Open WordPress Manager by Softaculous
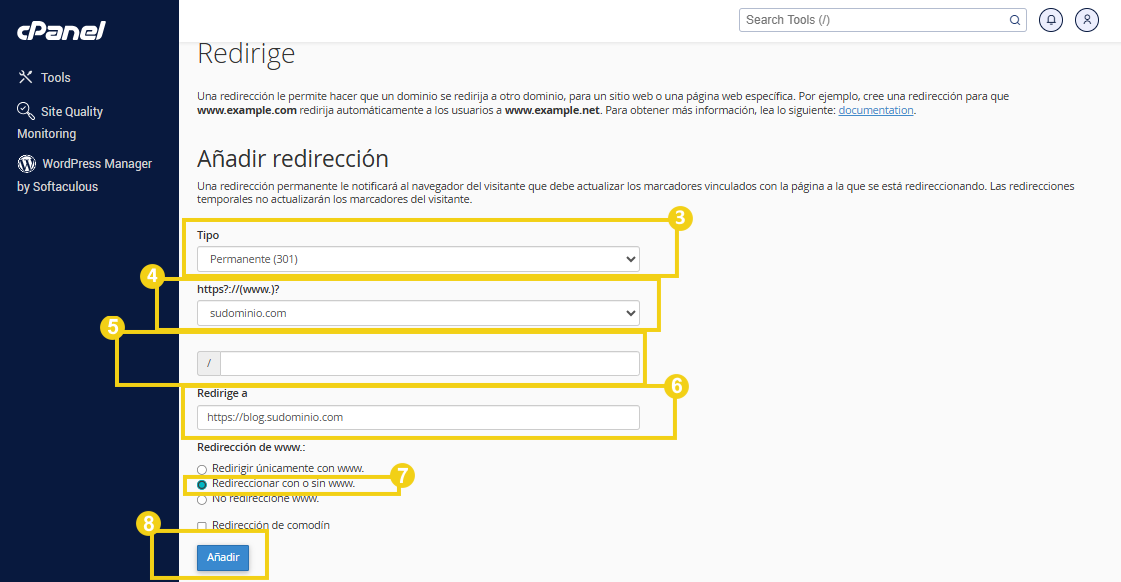1121x582 pixels. pos(96,163)
